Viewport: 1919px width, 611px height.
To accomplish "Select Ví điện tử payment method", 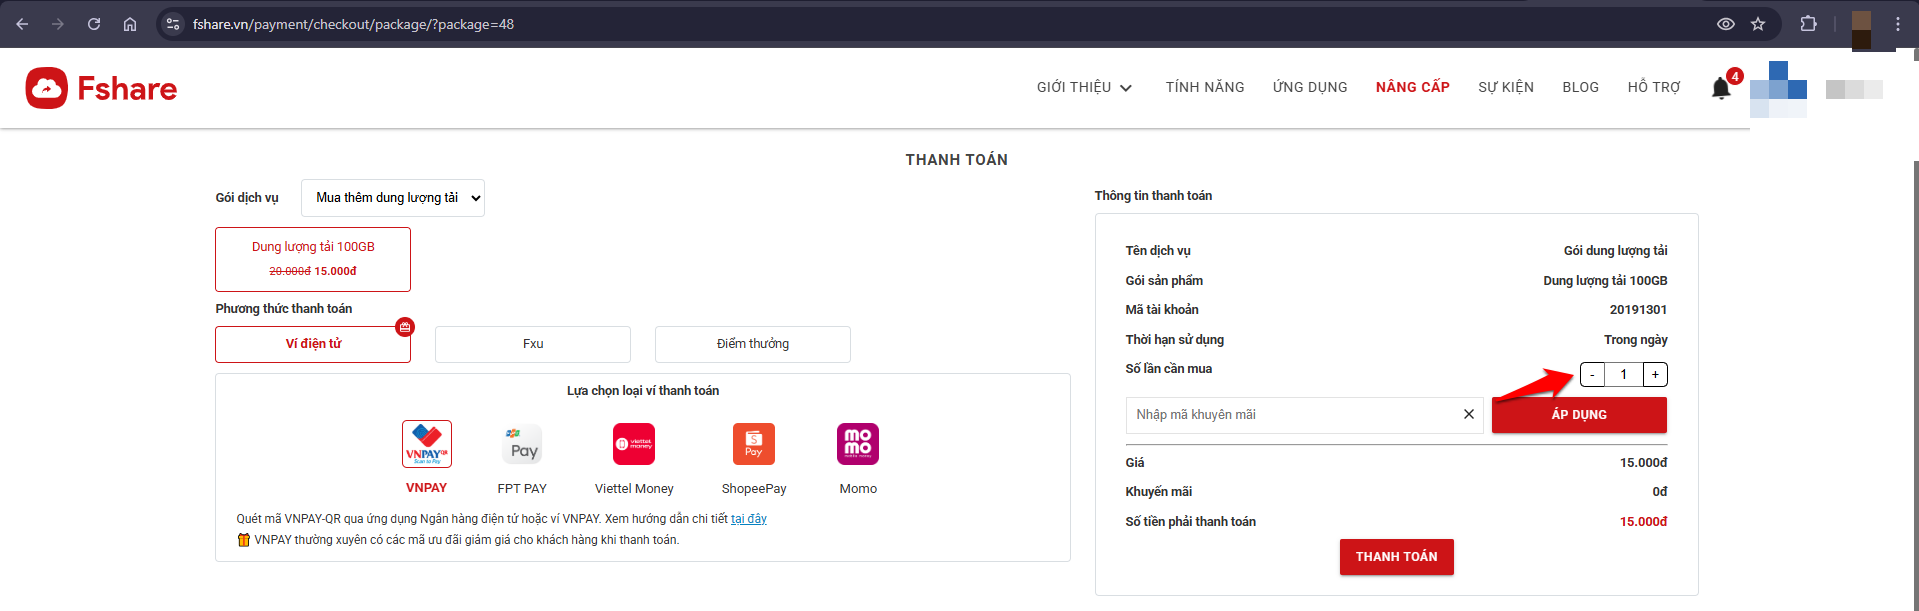I will click(313, 344).
